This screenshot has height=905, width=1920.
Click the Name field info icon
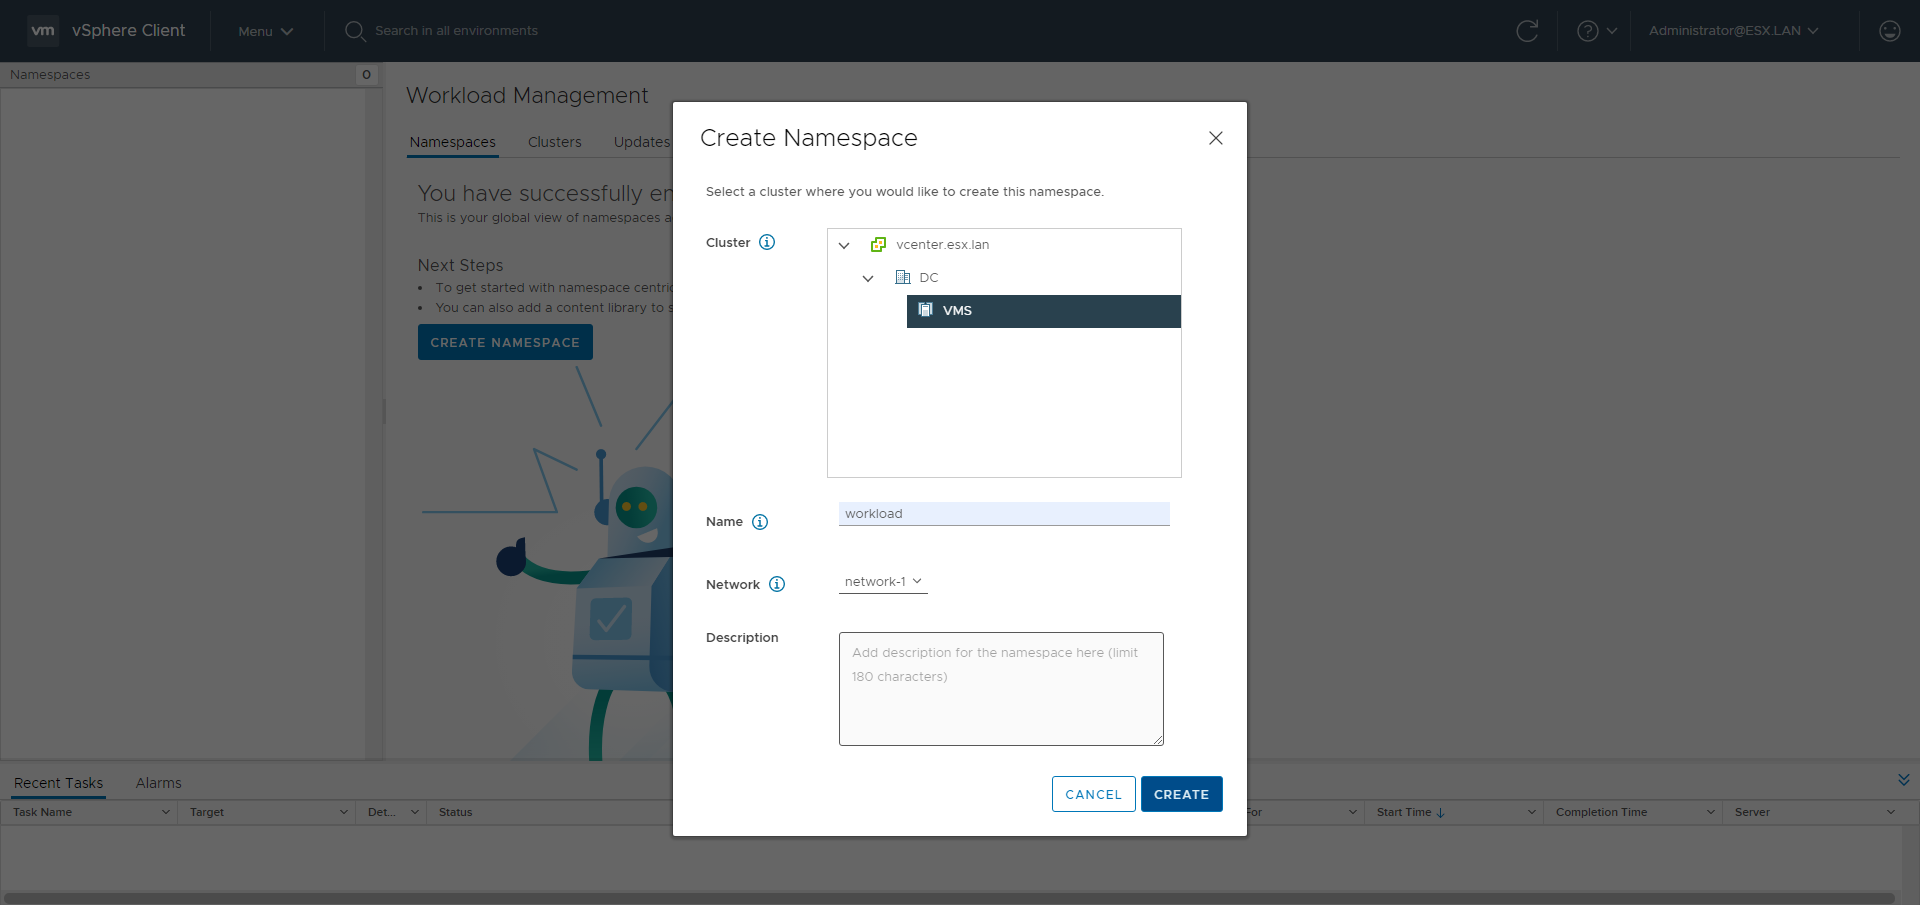click(760, 522)
